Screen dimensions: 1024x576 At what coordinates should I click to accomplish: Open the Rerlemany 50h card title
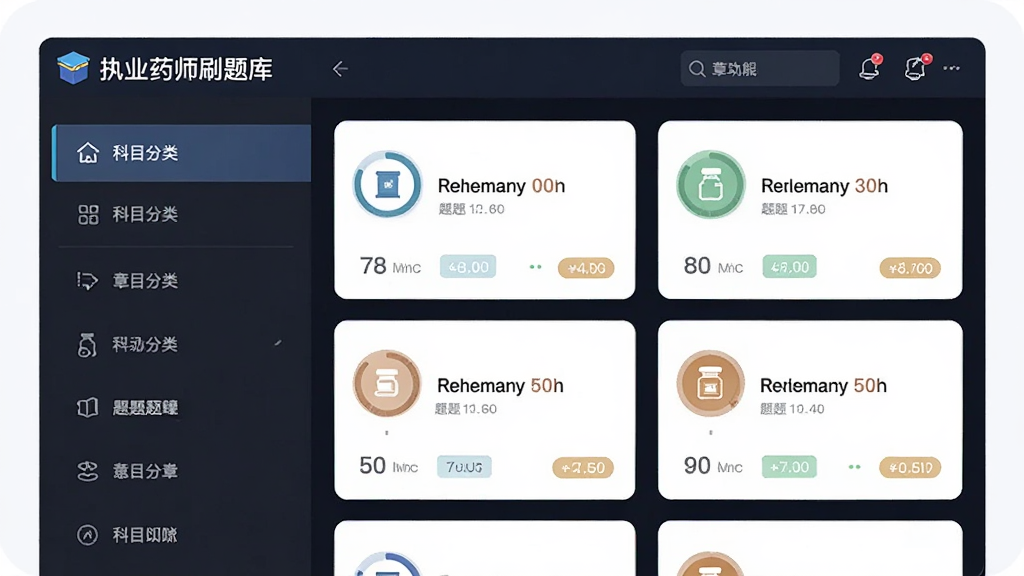click(824, 385)
